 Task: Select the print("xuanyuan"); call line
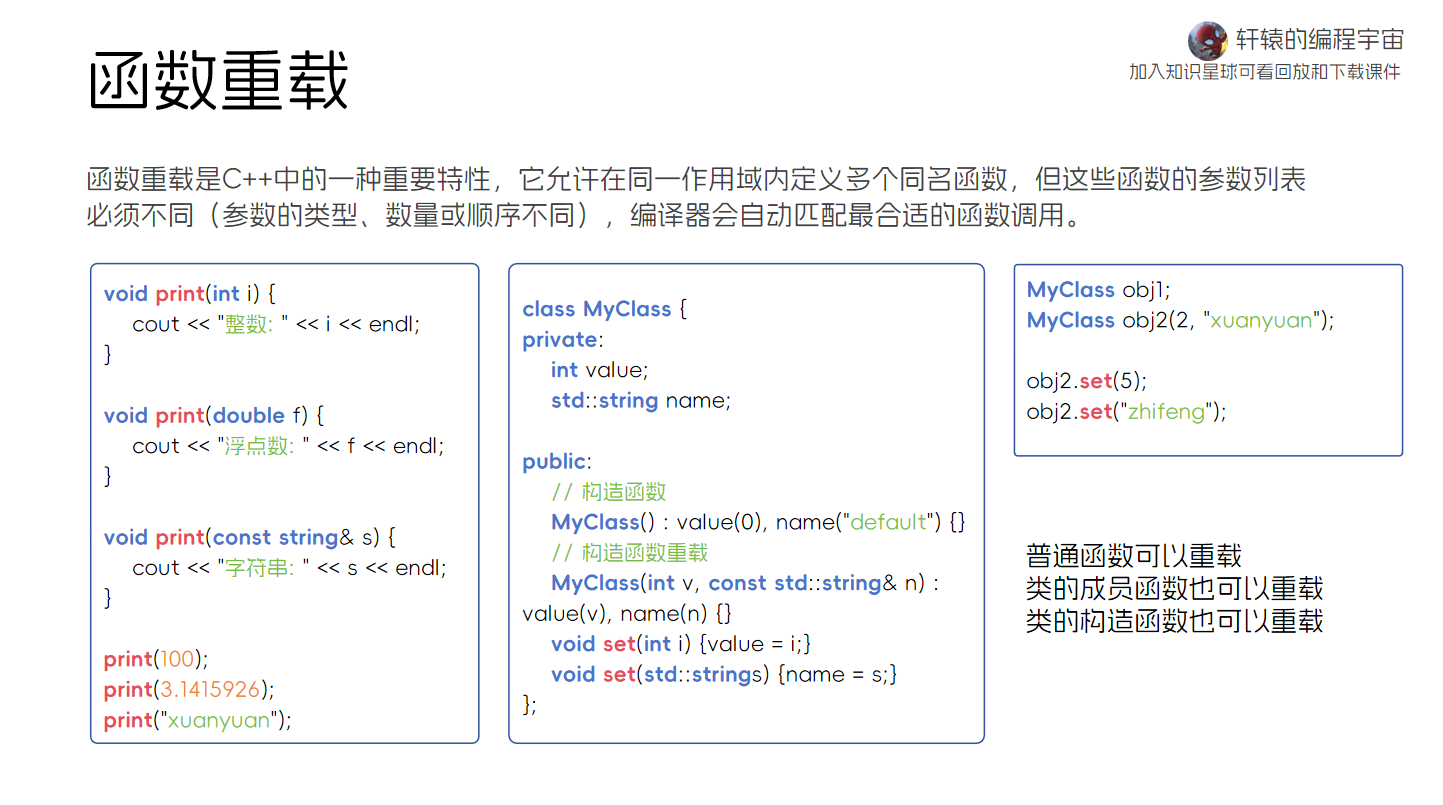coord(197,721)
